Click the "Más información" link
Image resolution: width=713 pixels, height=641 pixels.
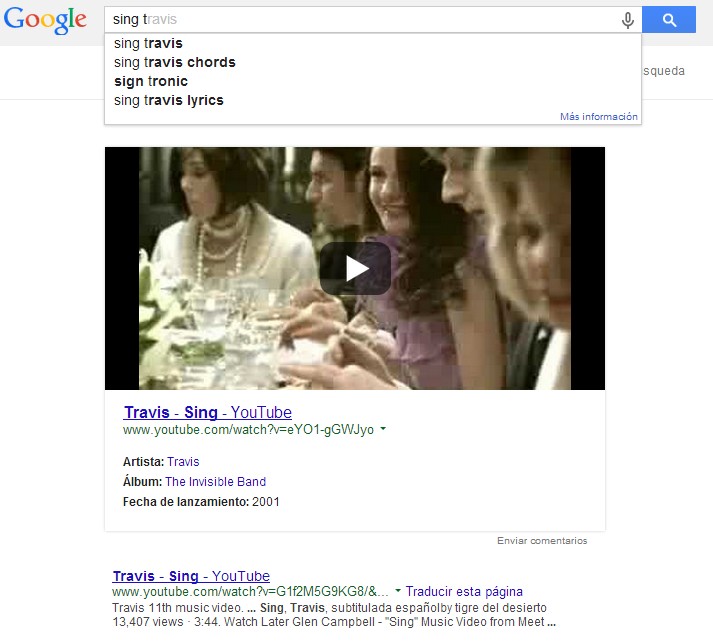click(x=598, y=116)
